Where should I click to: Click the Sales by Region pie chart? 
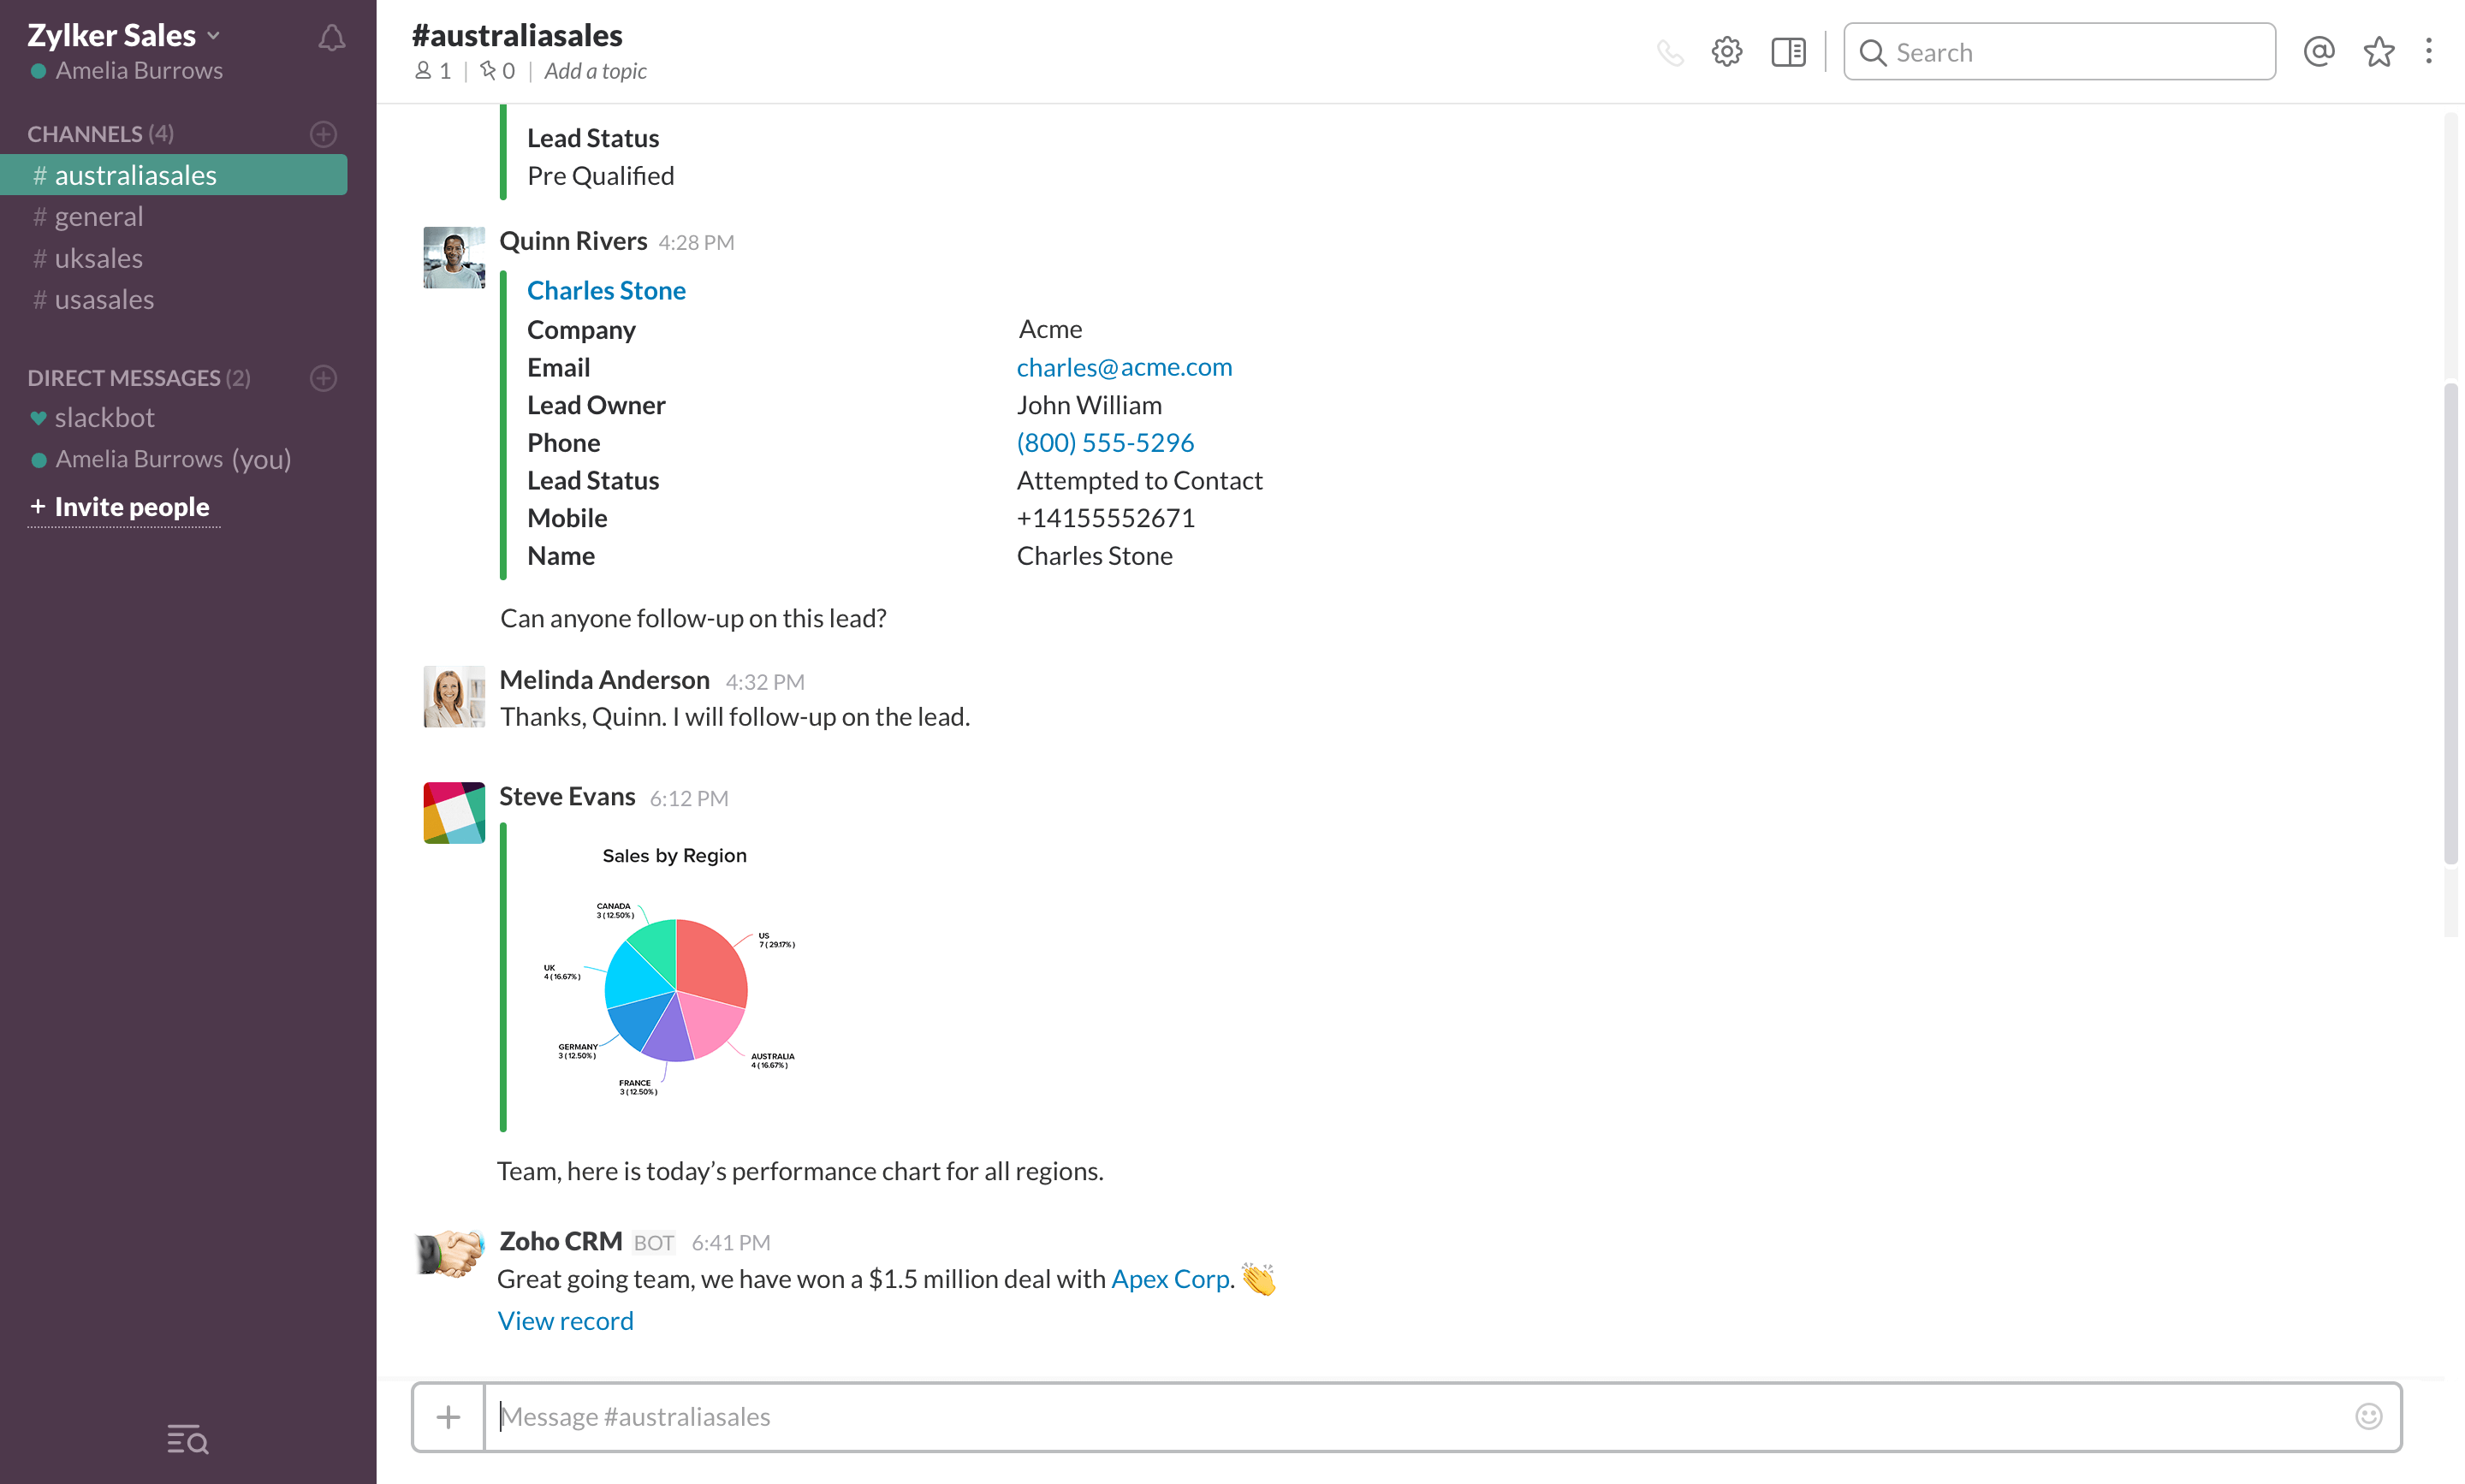click(x=676, y=990)
